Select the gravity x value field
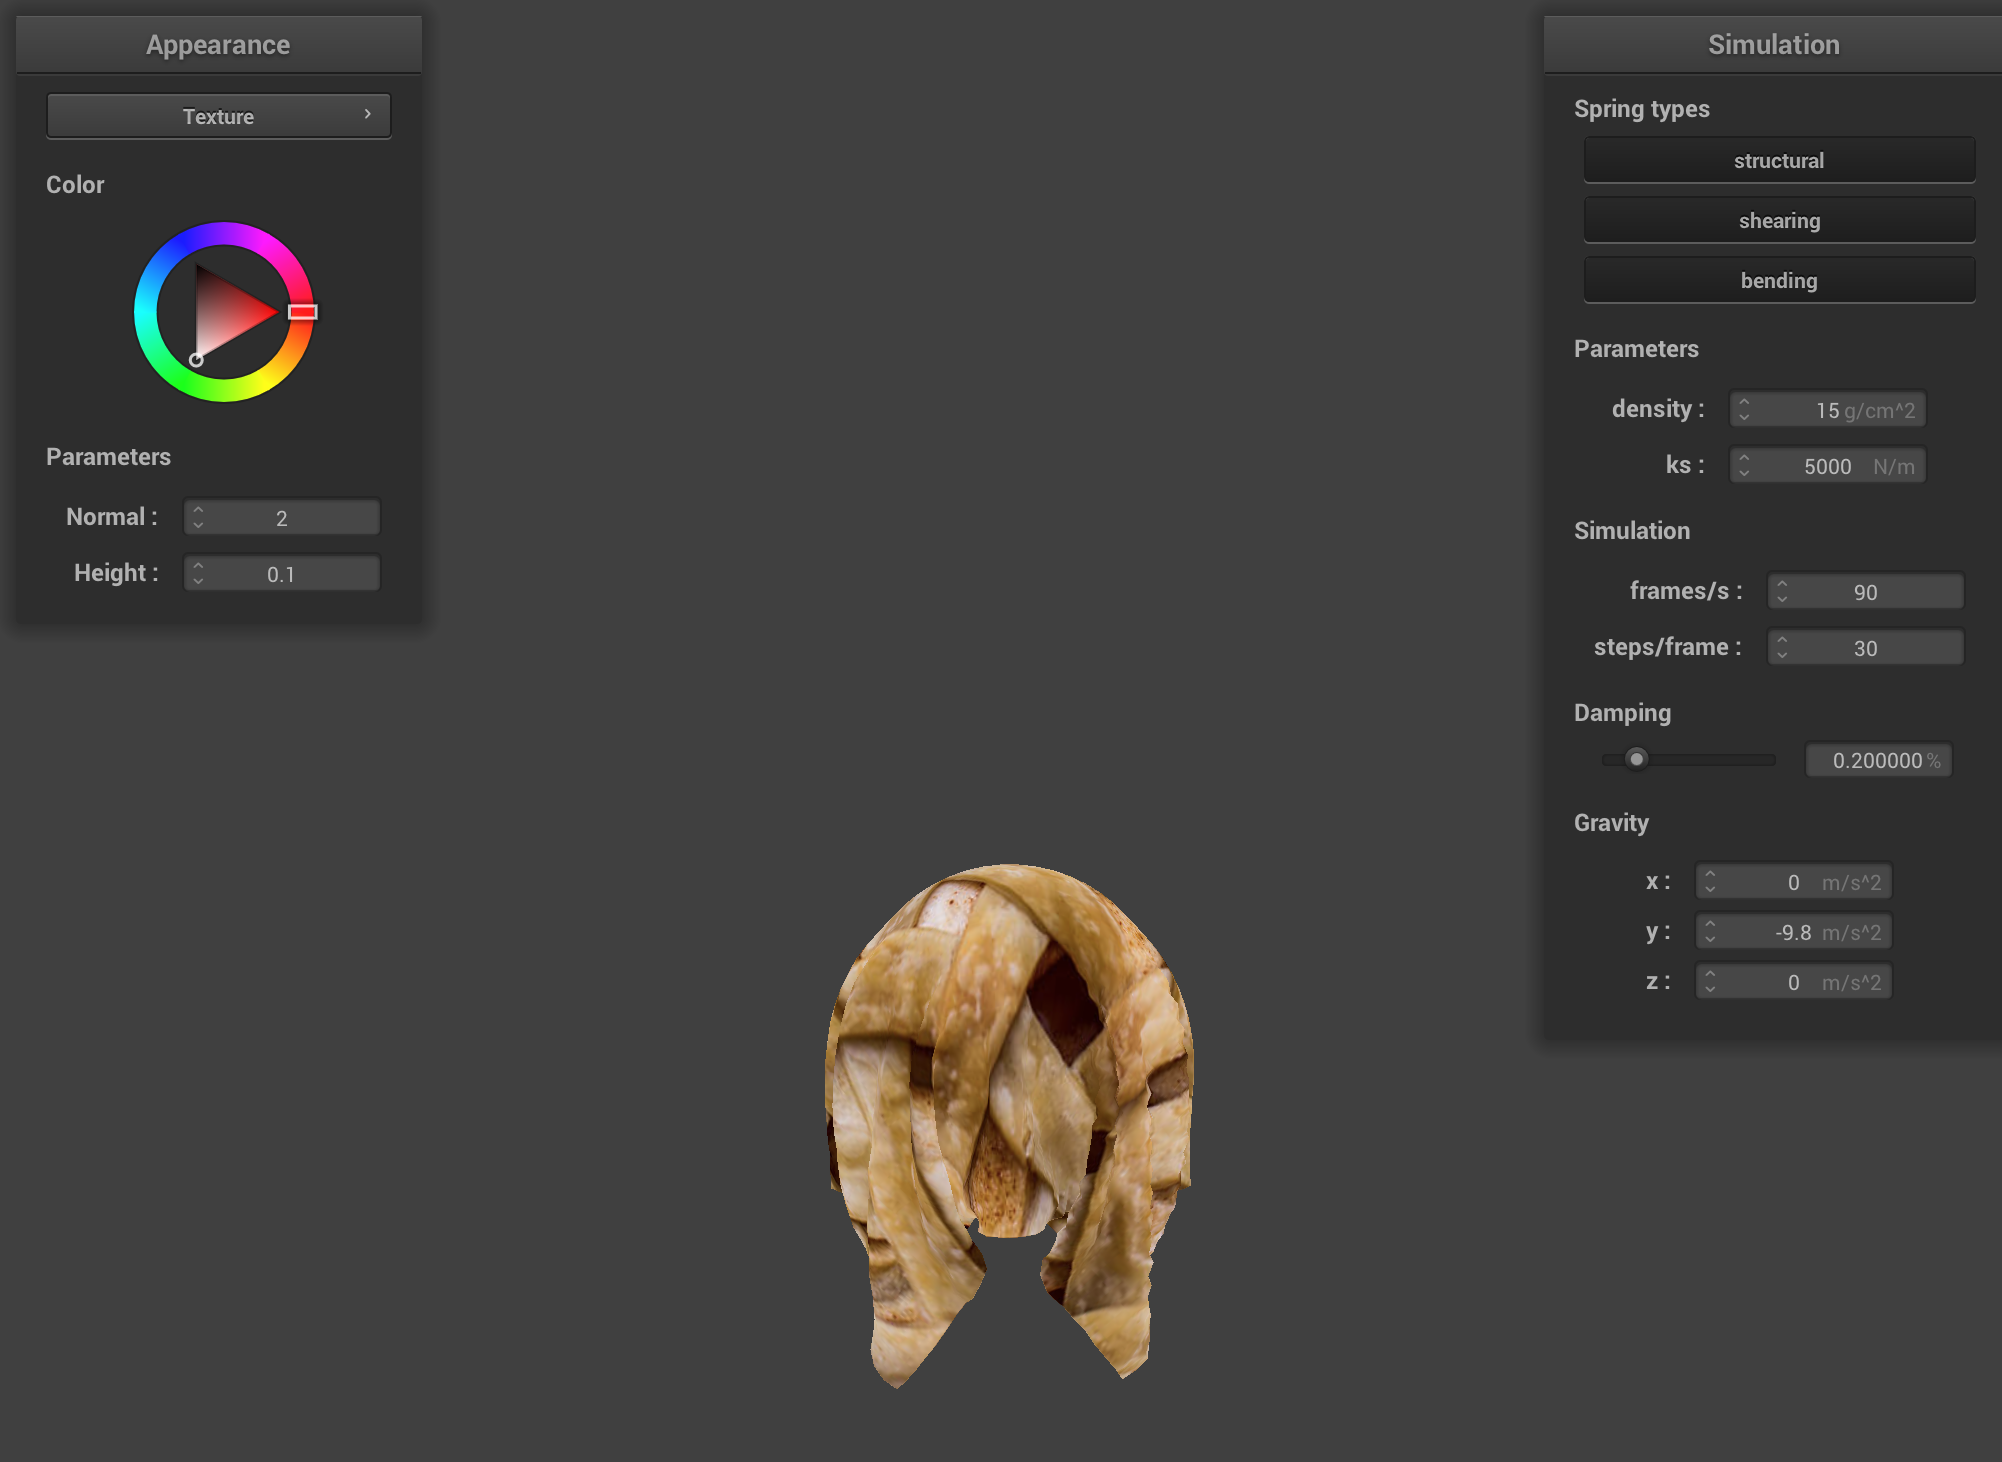The width and height of the screenshot is (2002, 1462). click(1794, 881)
